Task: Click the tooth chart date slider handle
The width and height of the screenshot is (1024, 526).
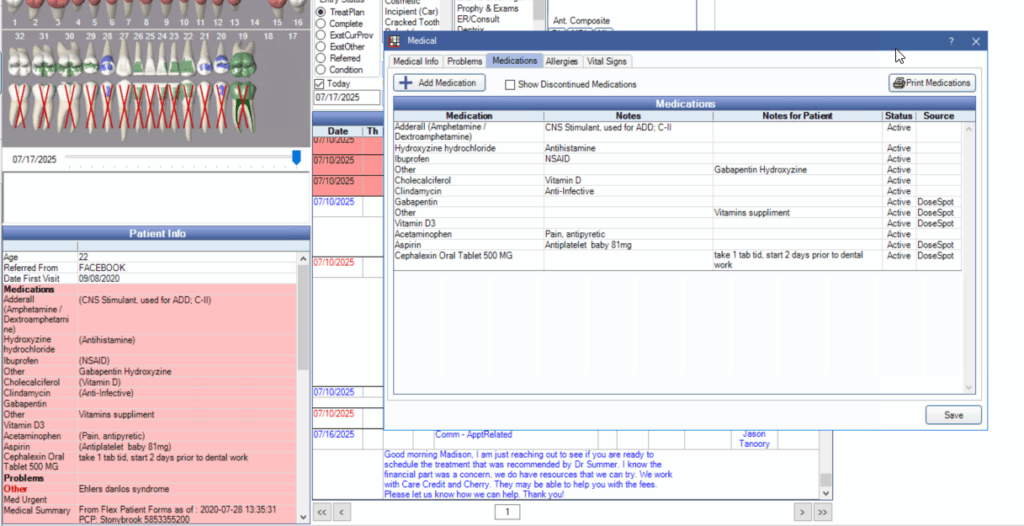Action: (296, 158)
